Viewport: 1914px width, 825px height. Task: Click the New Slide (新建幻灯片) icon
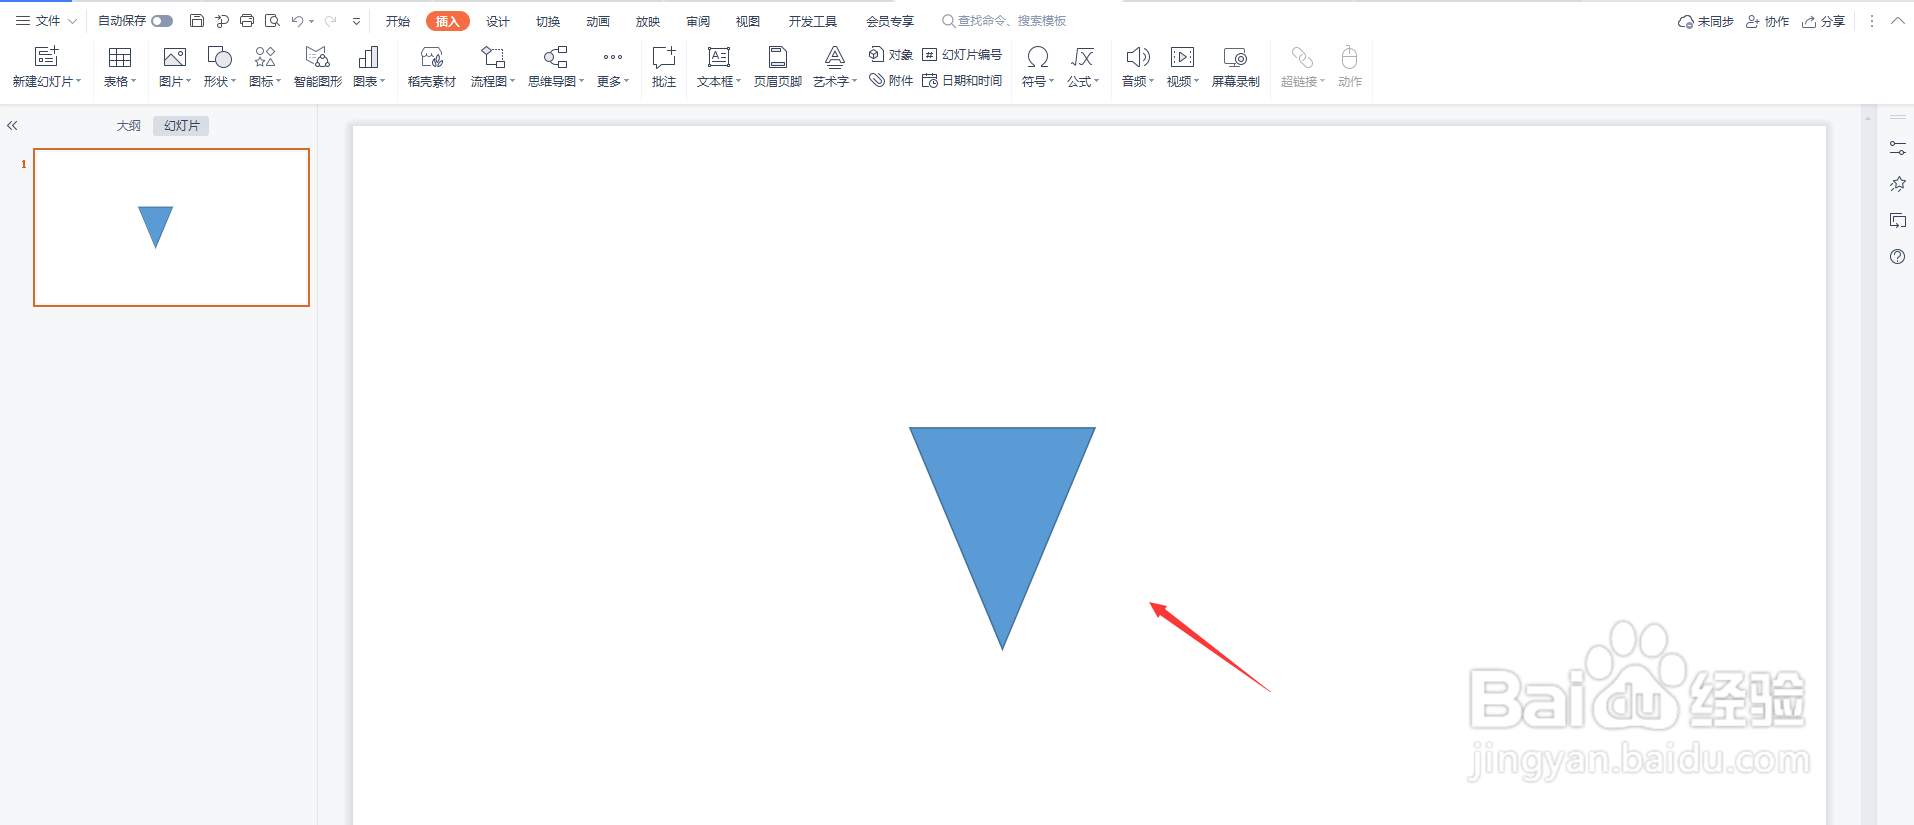point(46,57)
